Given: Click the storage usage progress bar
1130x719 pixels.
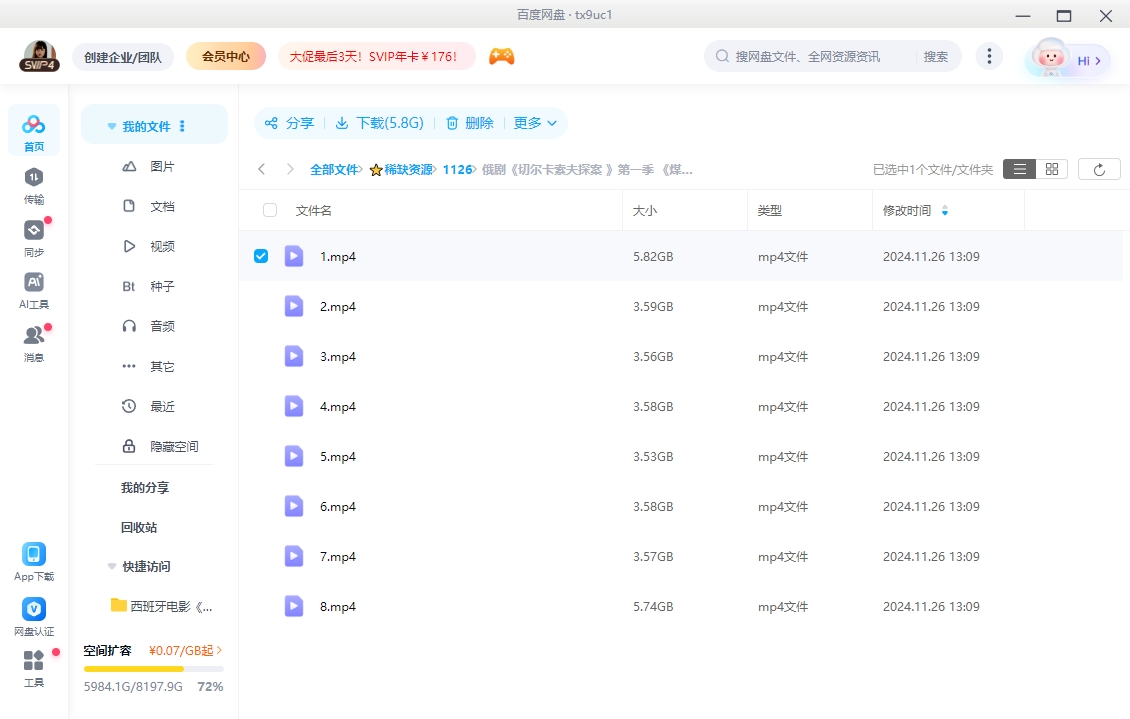Looking at the screenshot, I should point(154,669).
